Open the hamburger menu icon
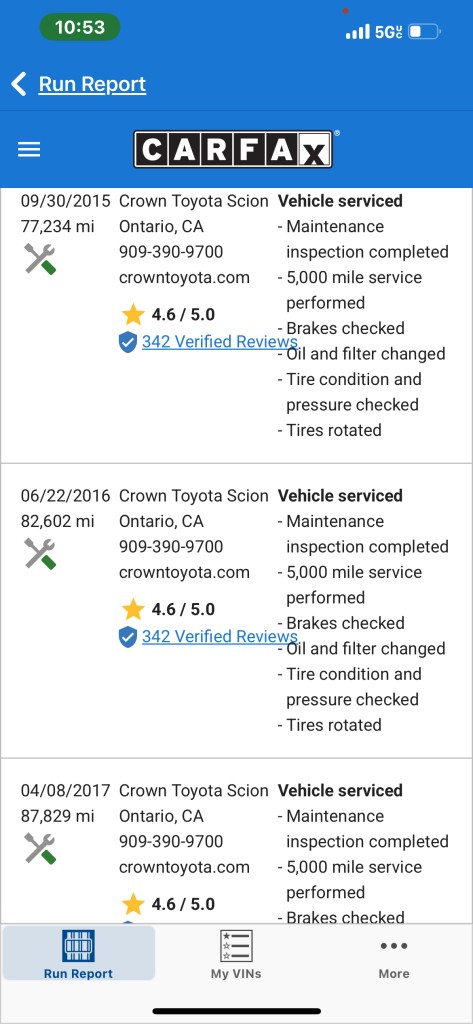Viewport: 473px width, 1024px height. [x=29, y=150]
